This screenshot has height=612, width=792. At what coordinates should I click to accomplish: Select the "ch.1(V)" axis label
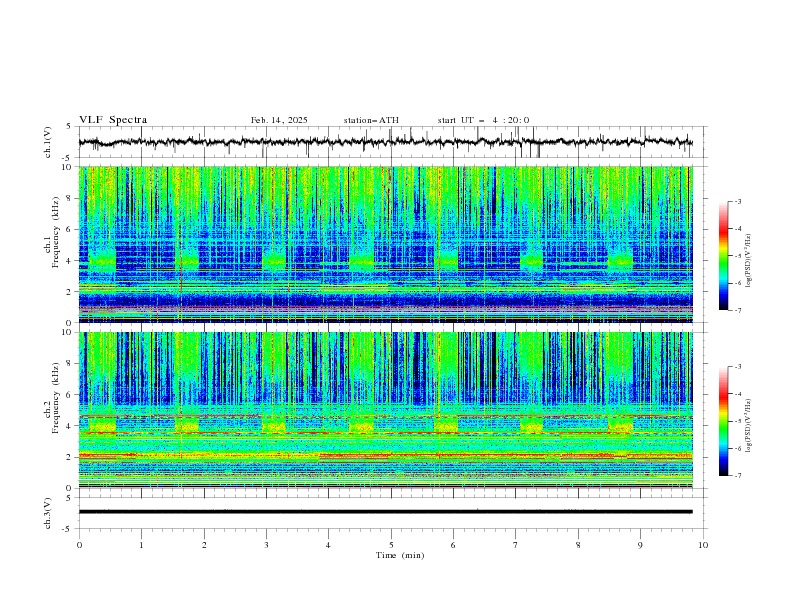coord(48,142)
